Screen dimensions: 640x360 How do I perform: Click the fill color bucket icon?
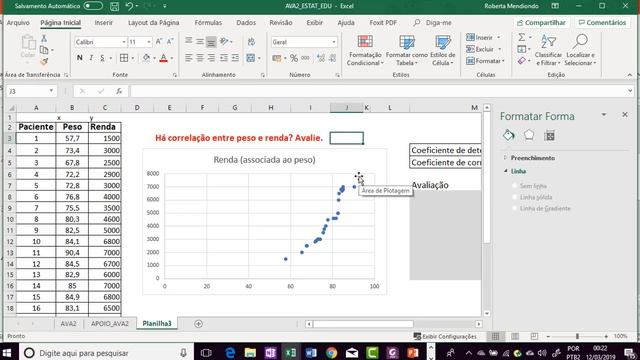pos(146,58)
